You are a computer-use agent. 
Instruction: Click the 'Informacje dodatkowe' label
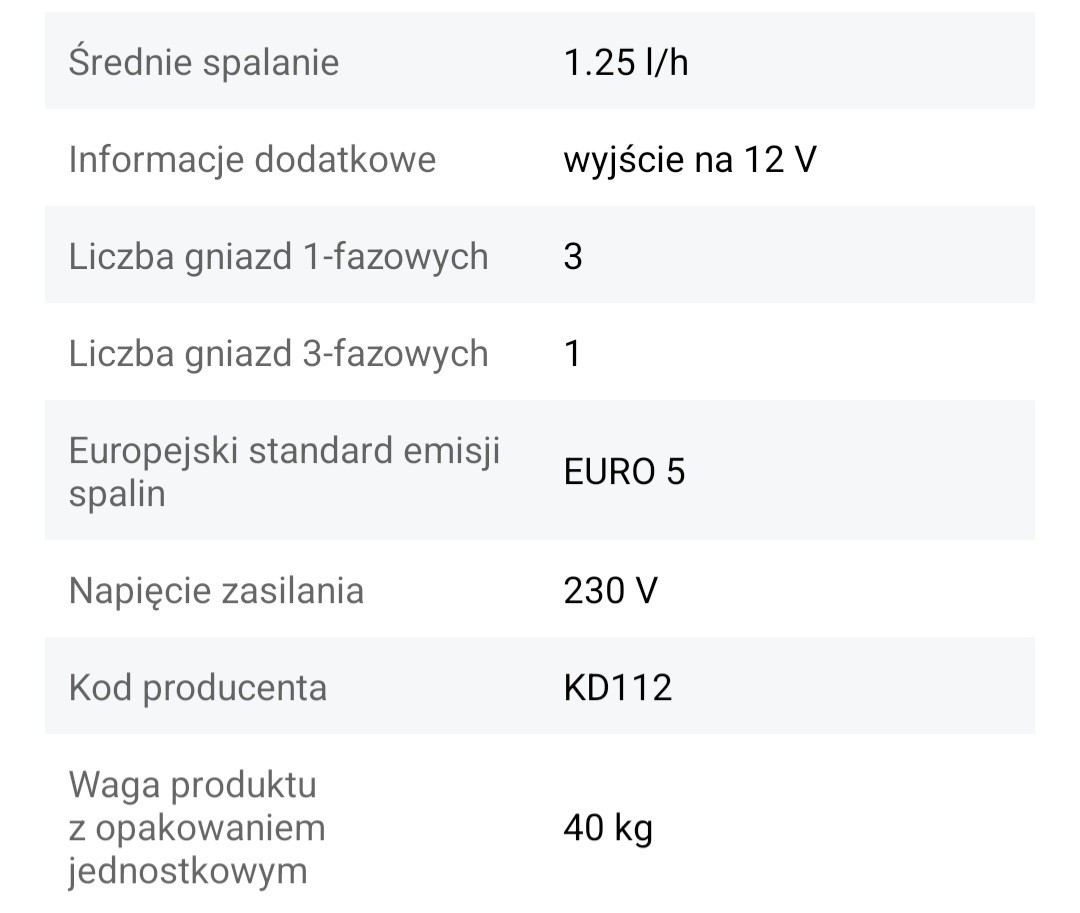click(x=252, y=159)
